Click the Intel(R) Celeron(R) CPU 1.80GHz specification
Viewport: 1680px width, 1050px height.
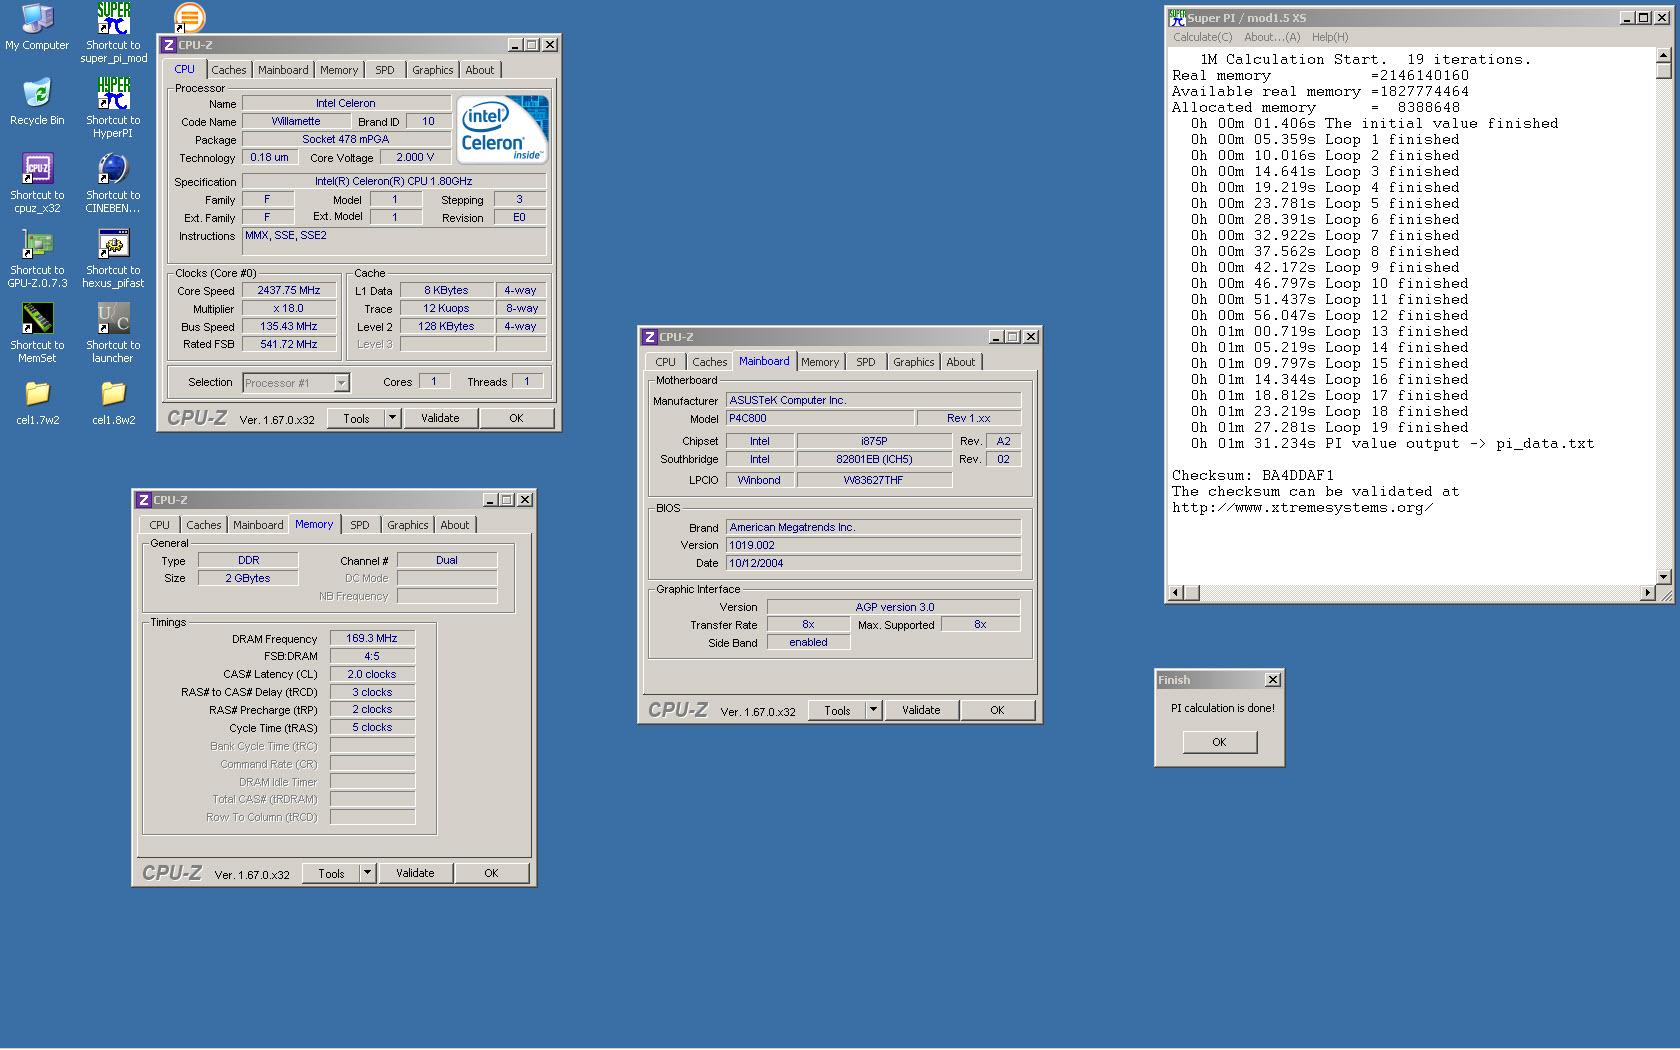[394, 182]
